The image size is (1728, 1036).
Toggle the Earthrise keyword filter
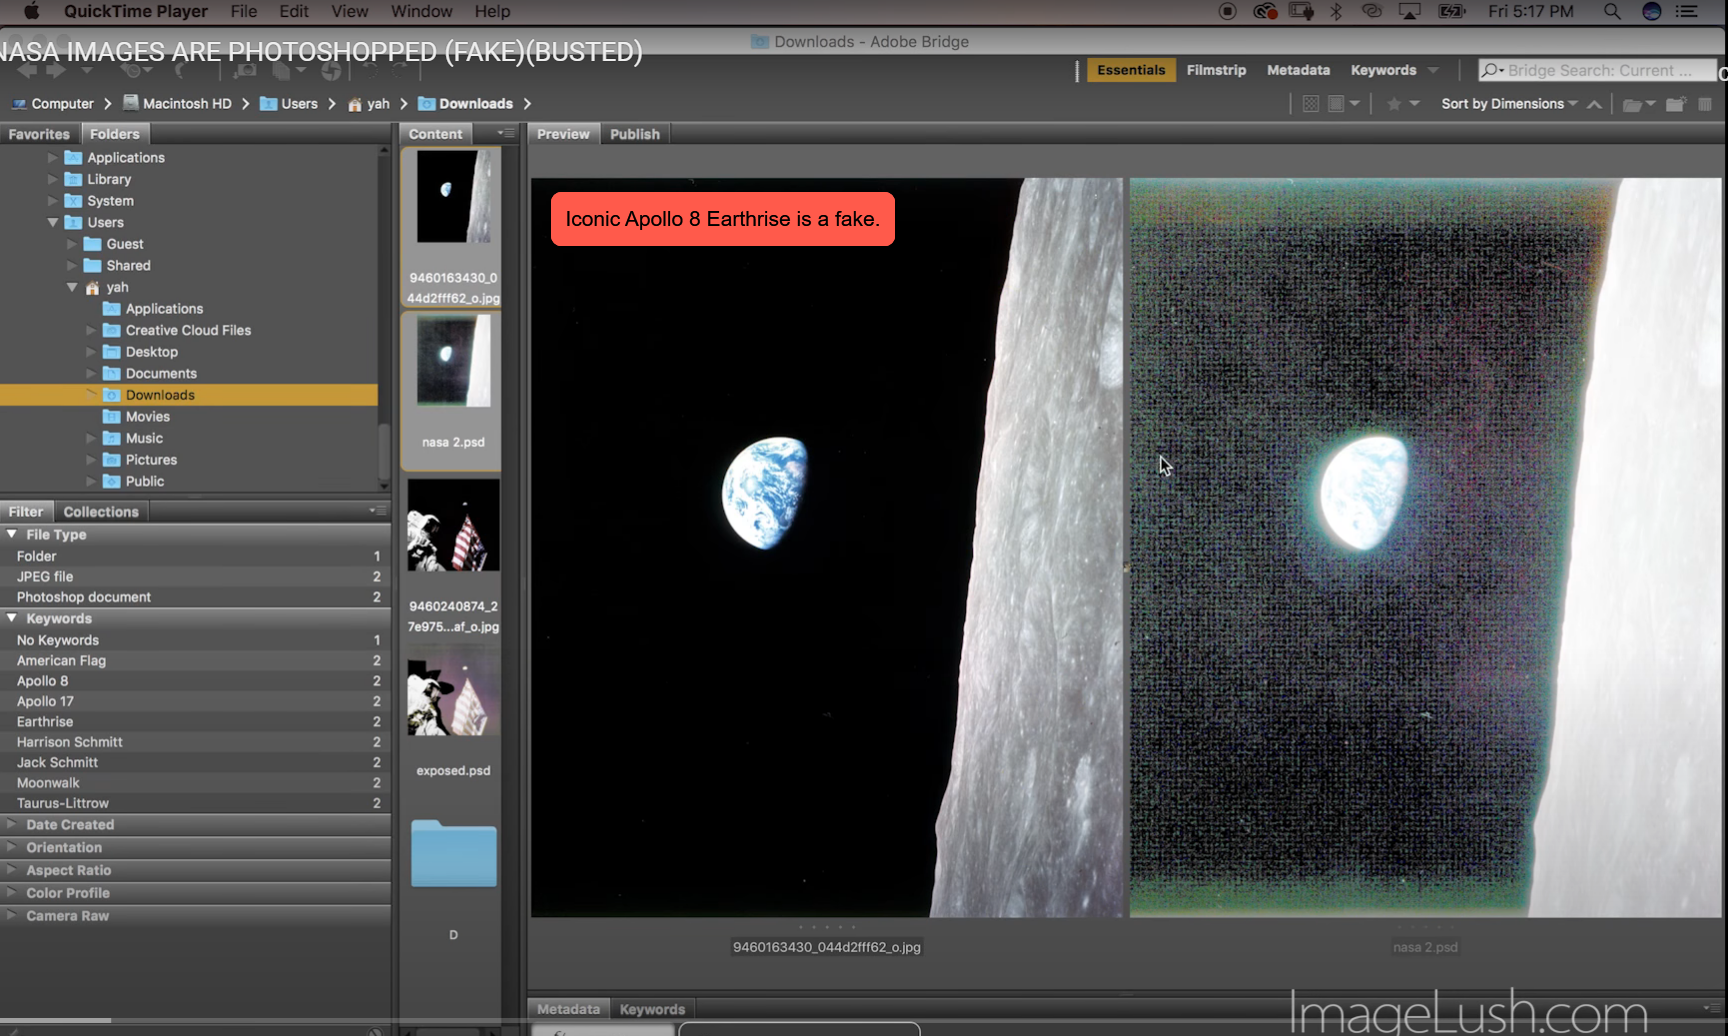point(195,721)
